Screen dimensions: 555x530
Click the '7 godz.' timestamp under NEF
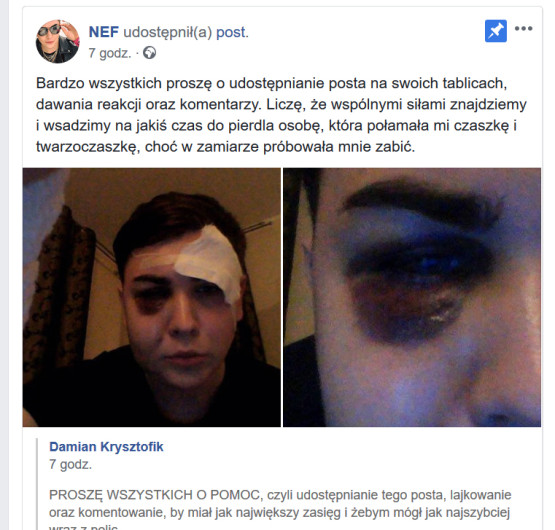click(x=110, y=53)
